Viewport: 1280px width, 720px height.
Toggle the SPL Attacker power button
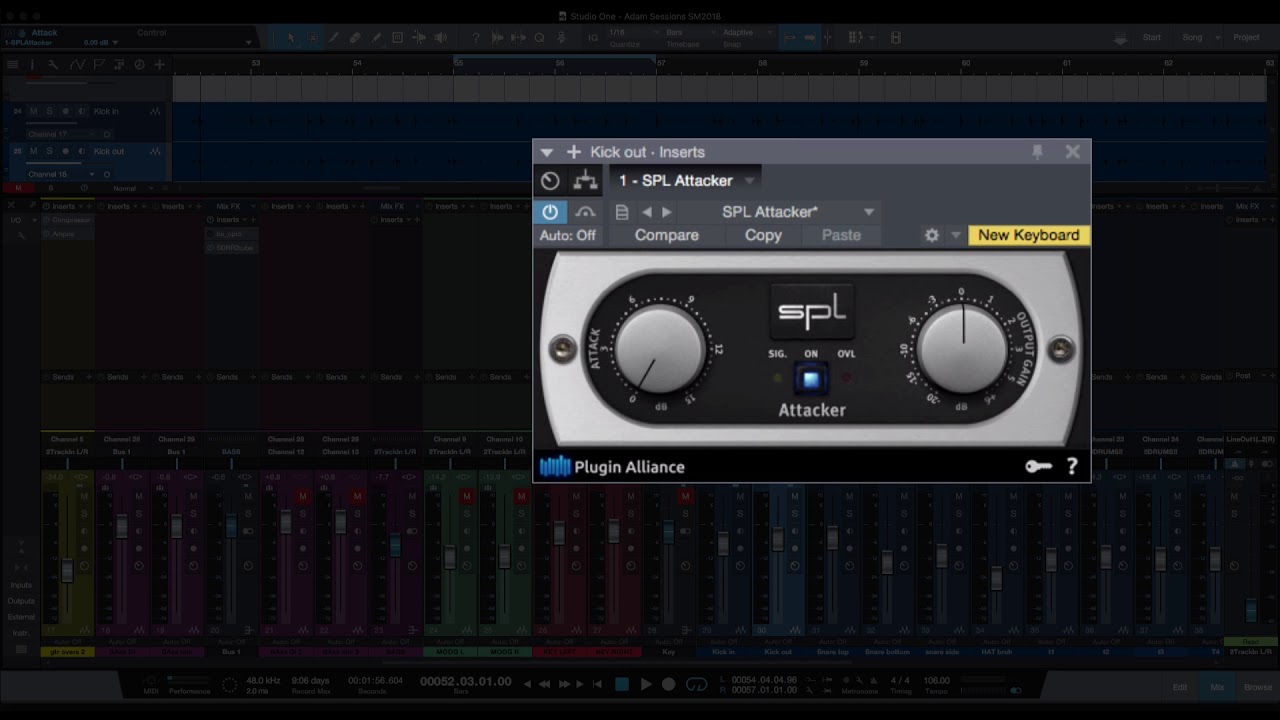[550, 212]
